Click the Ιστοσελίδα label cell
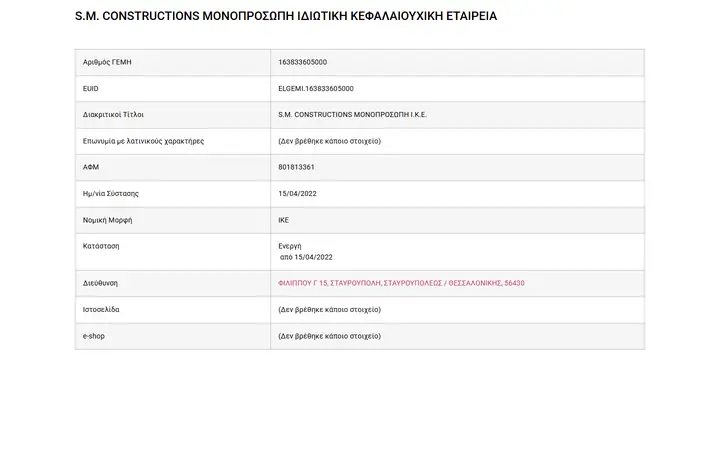Viewport: 720px width, 450px height. click(173, 310)
